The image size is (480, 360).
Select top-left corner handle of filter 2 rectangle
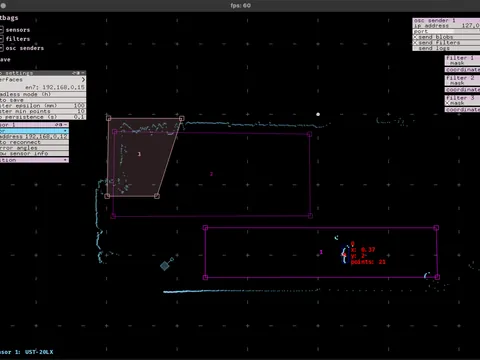coord(115,132)
